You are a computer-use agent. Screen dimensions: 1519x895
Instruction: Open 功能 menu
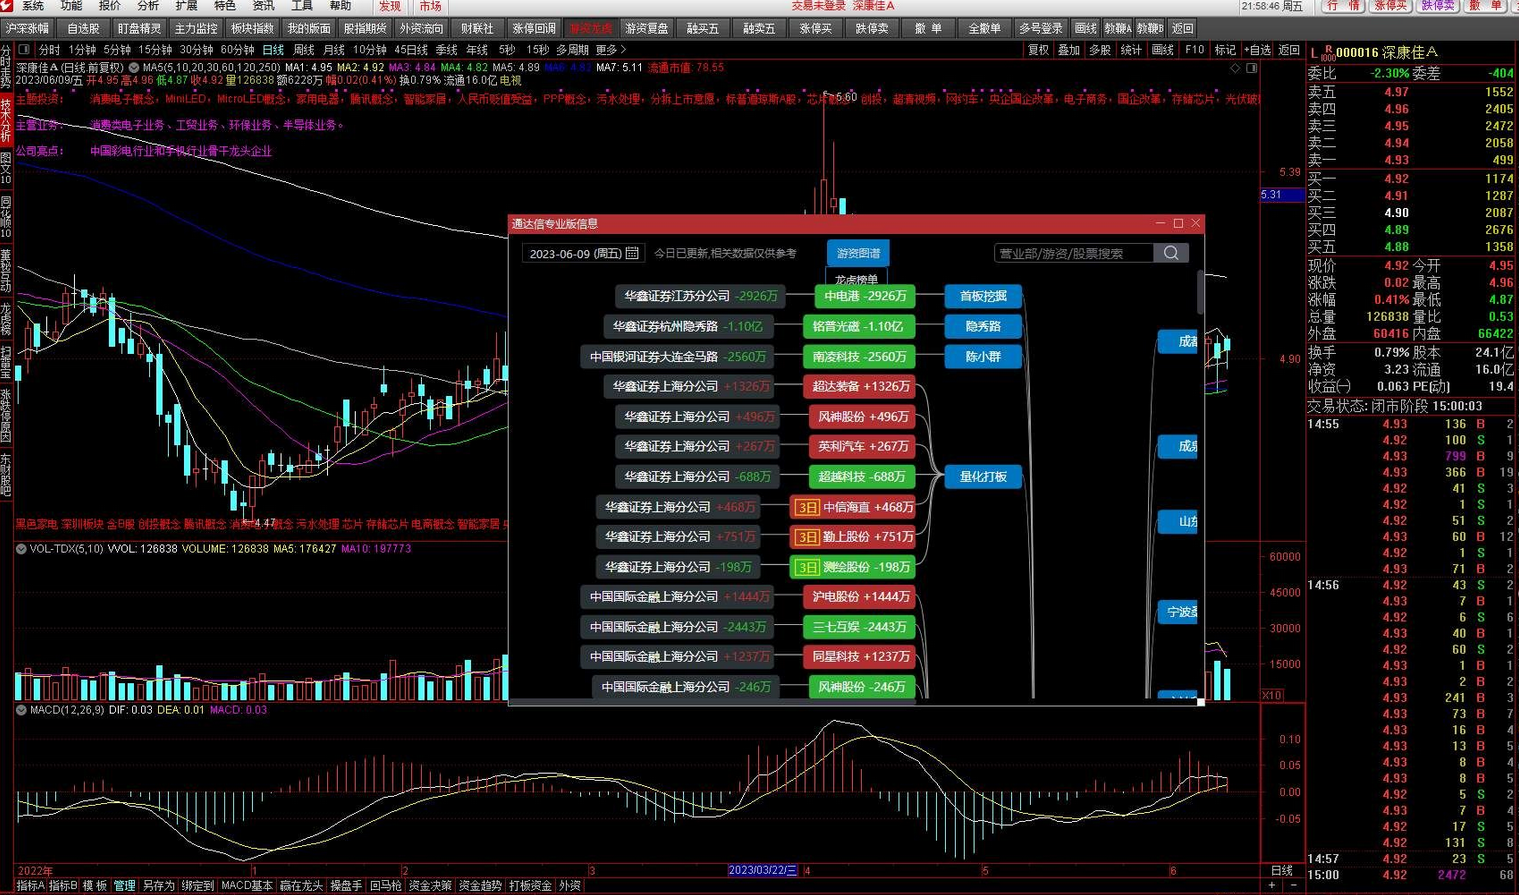(71, 6)
